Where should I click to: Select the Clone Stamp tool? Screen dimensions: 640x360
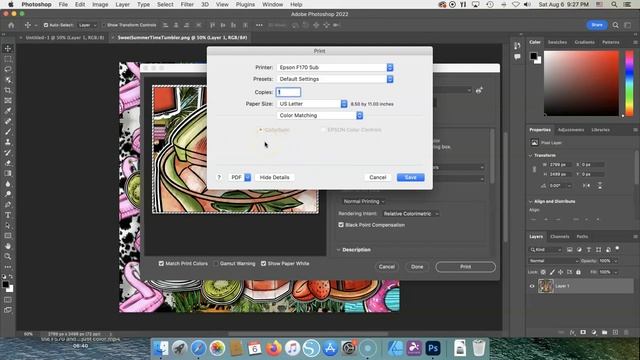tap(8, 142)
